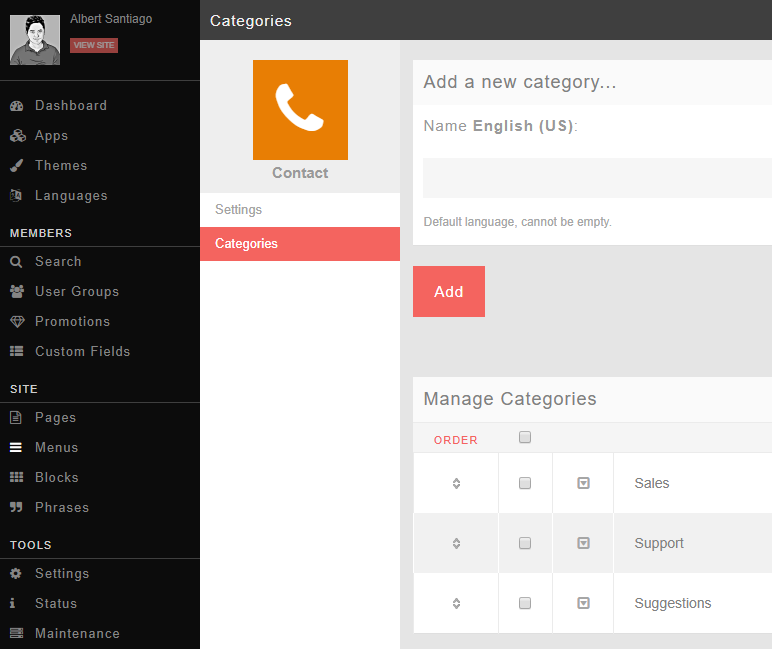Viewport: 772px width, 649px height.
Task: Focus the category Name input field
Action: click(x=597, y=178)
